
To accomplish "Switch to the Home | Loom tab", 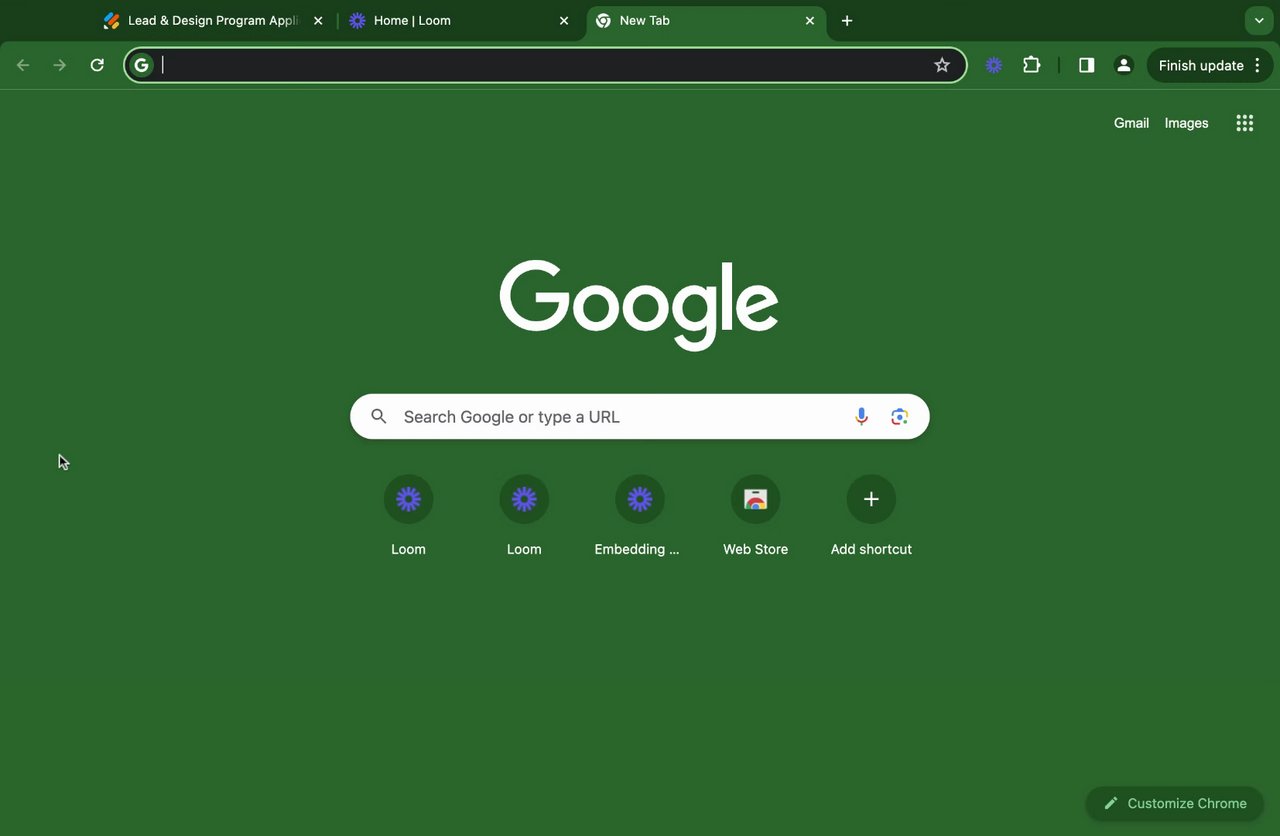I will tap(458, 20).
